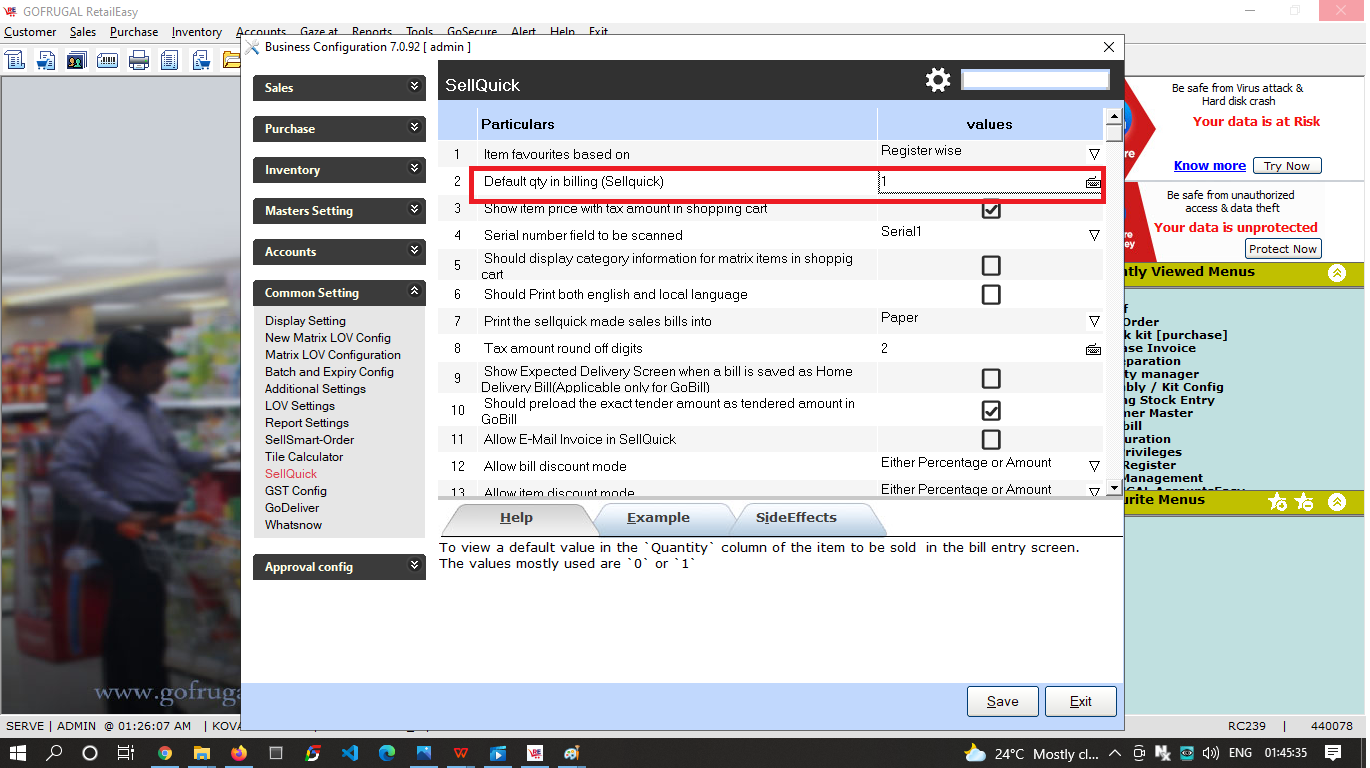Open keypad icon for Tax round off digits

(1093, 349)
